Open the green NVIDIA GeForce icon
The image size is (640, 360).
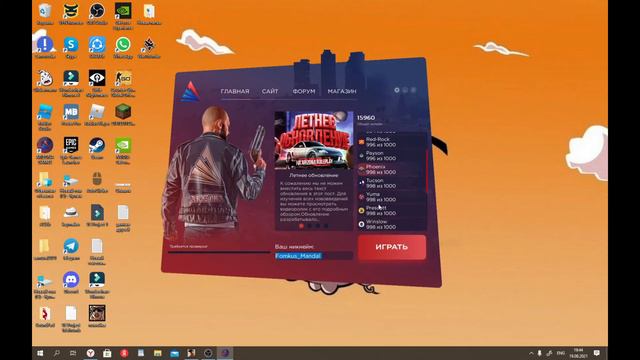point(123,150)
